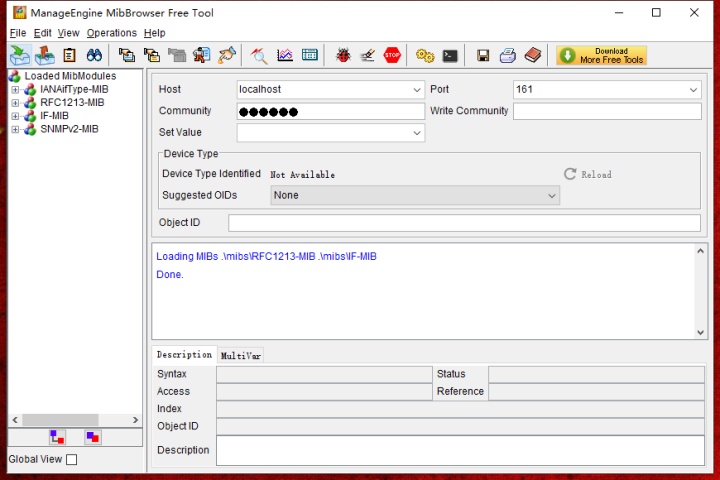Click the eraser clear output icon
The width and height of the screenshot is (720, 480).
click(367, 56)
